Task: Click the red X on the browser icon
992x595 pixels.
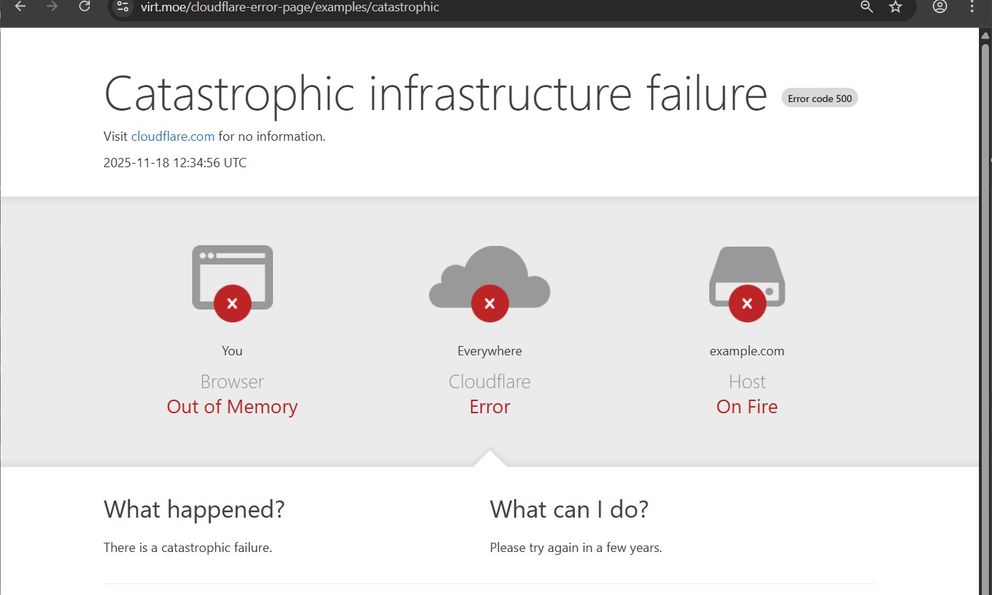Action: pyautogui.click(x=232, y=303)
